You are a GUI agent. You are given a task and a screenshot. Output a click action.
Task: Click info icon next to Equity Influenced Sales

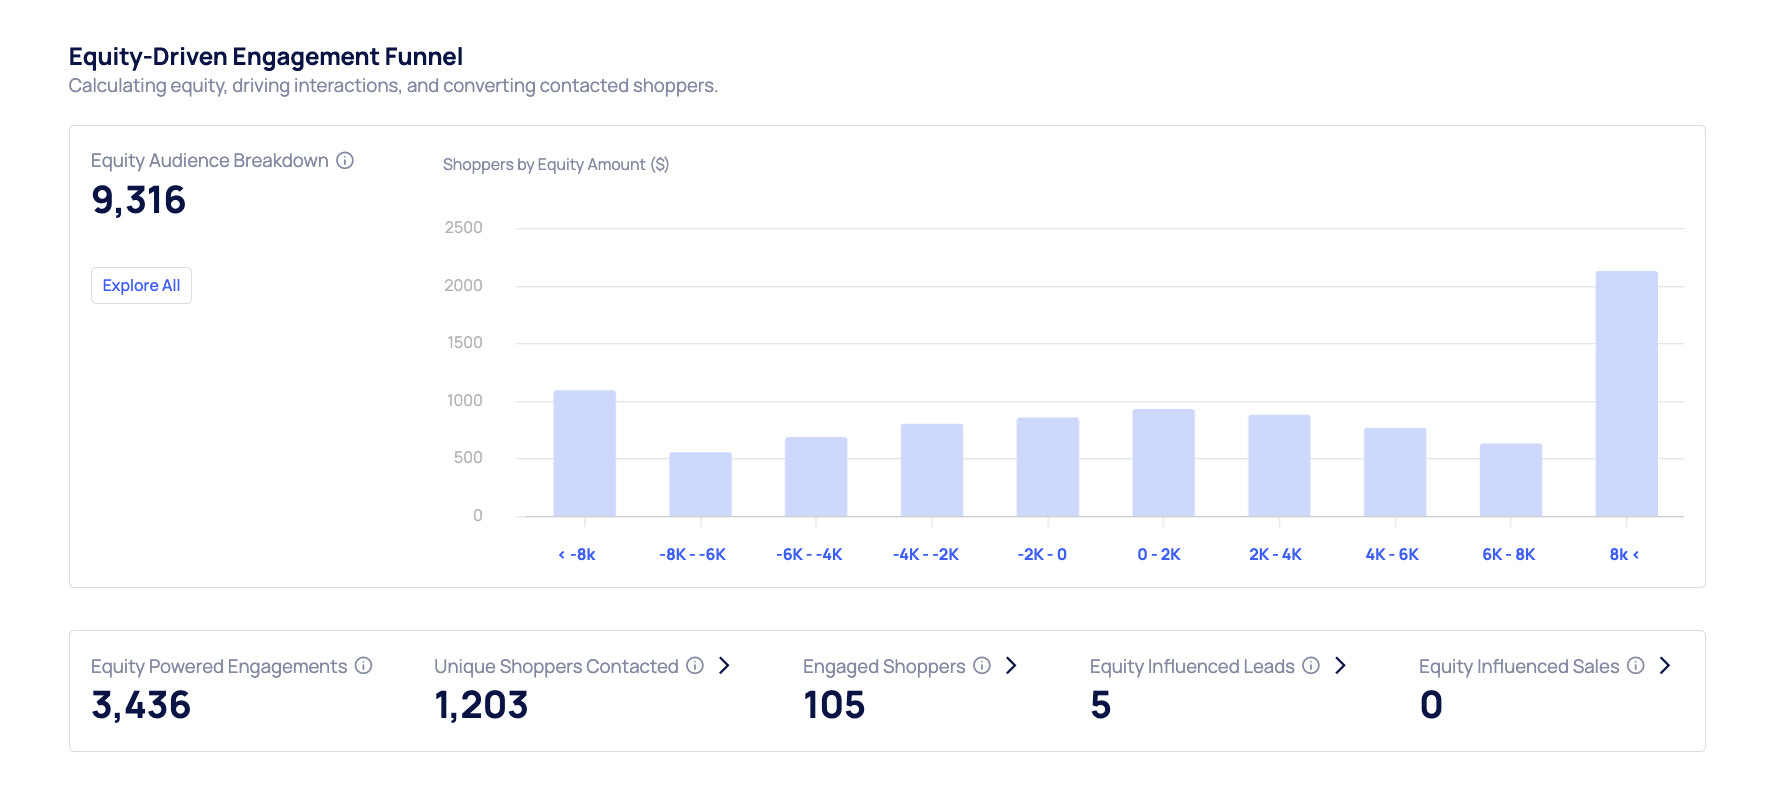[1636, 666]
